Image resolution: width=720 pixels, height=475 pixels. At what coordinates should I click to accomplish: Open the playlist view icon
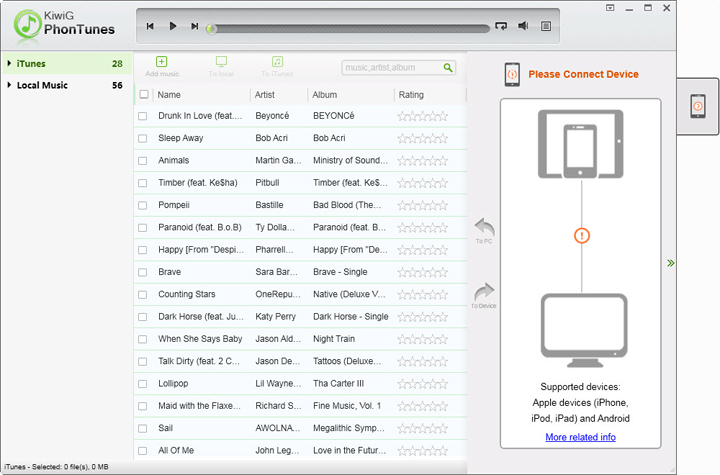546,26
